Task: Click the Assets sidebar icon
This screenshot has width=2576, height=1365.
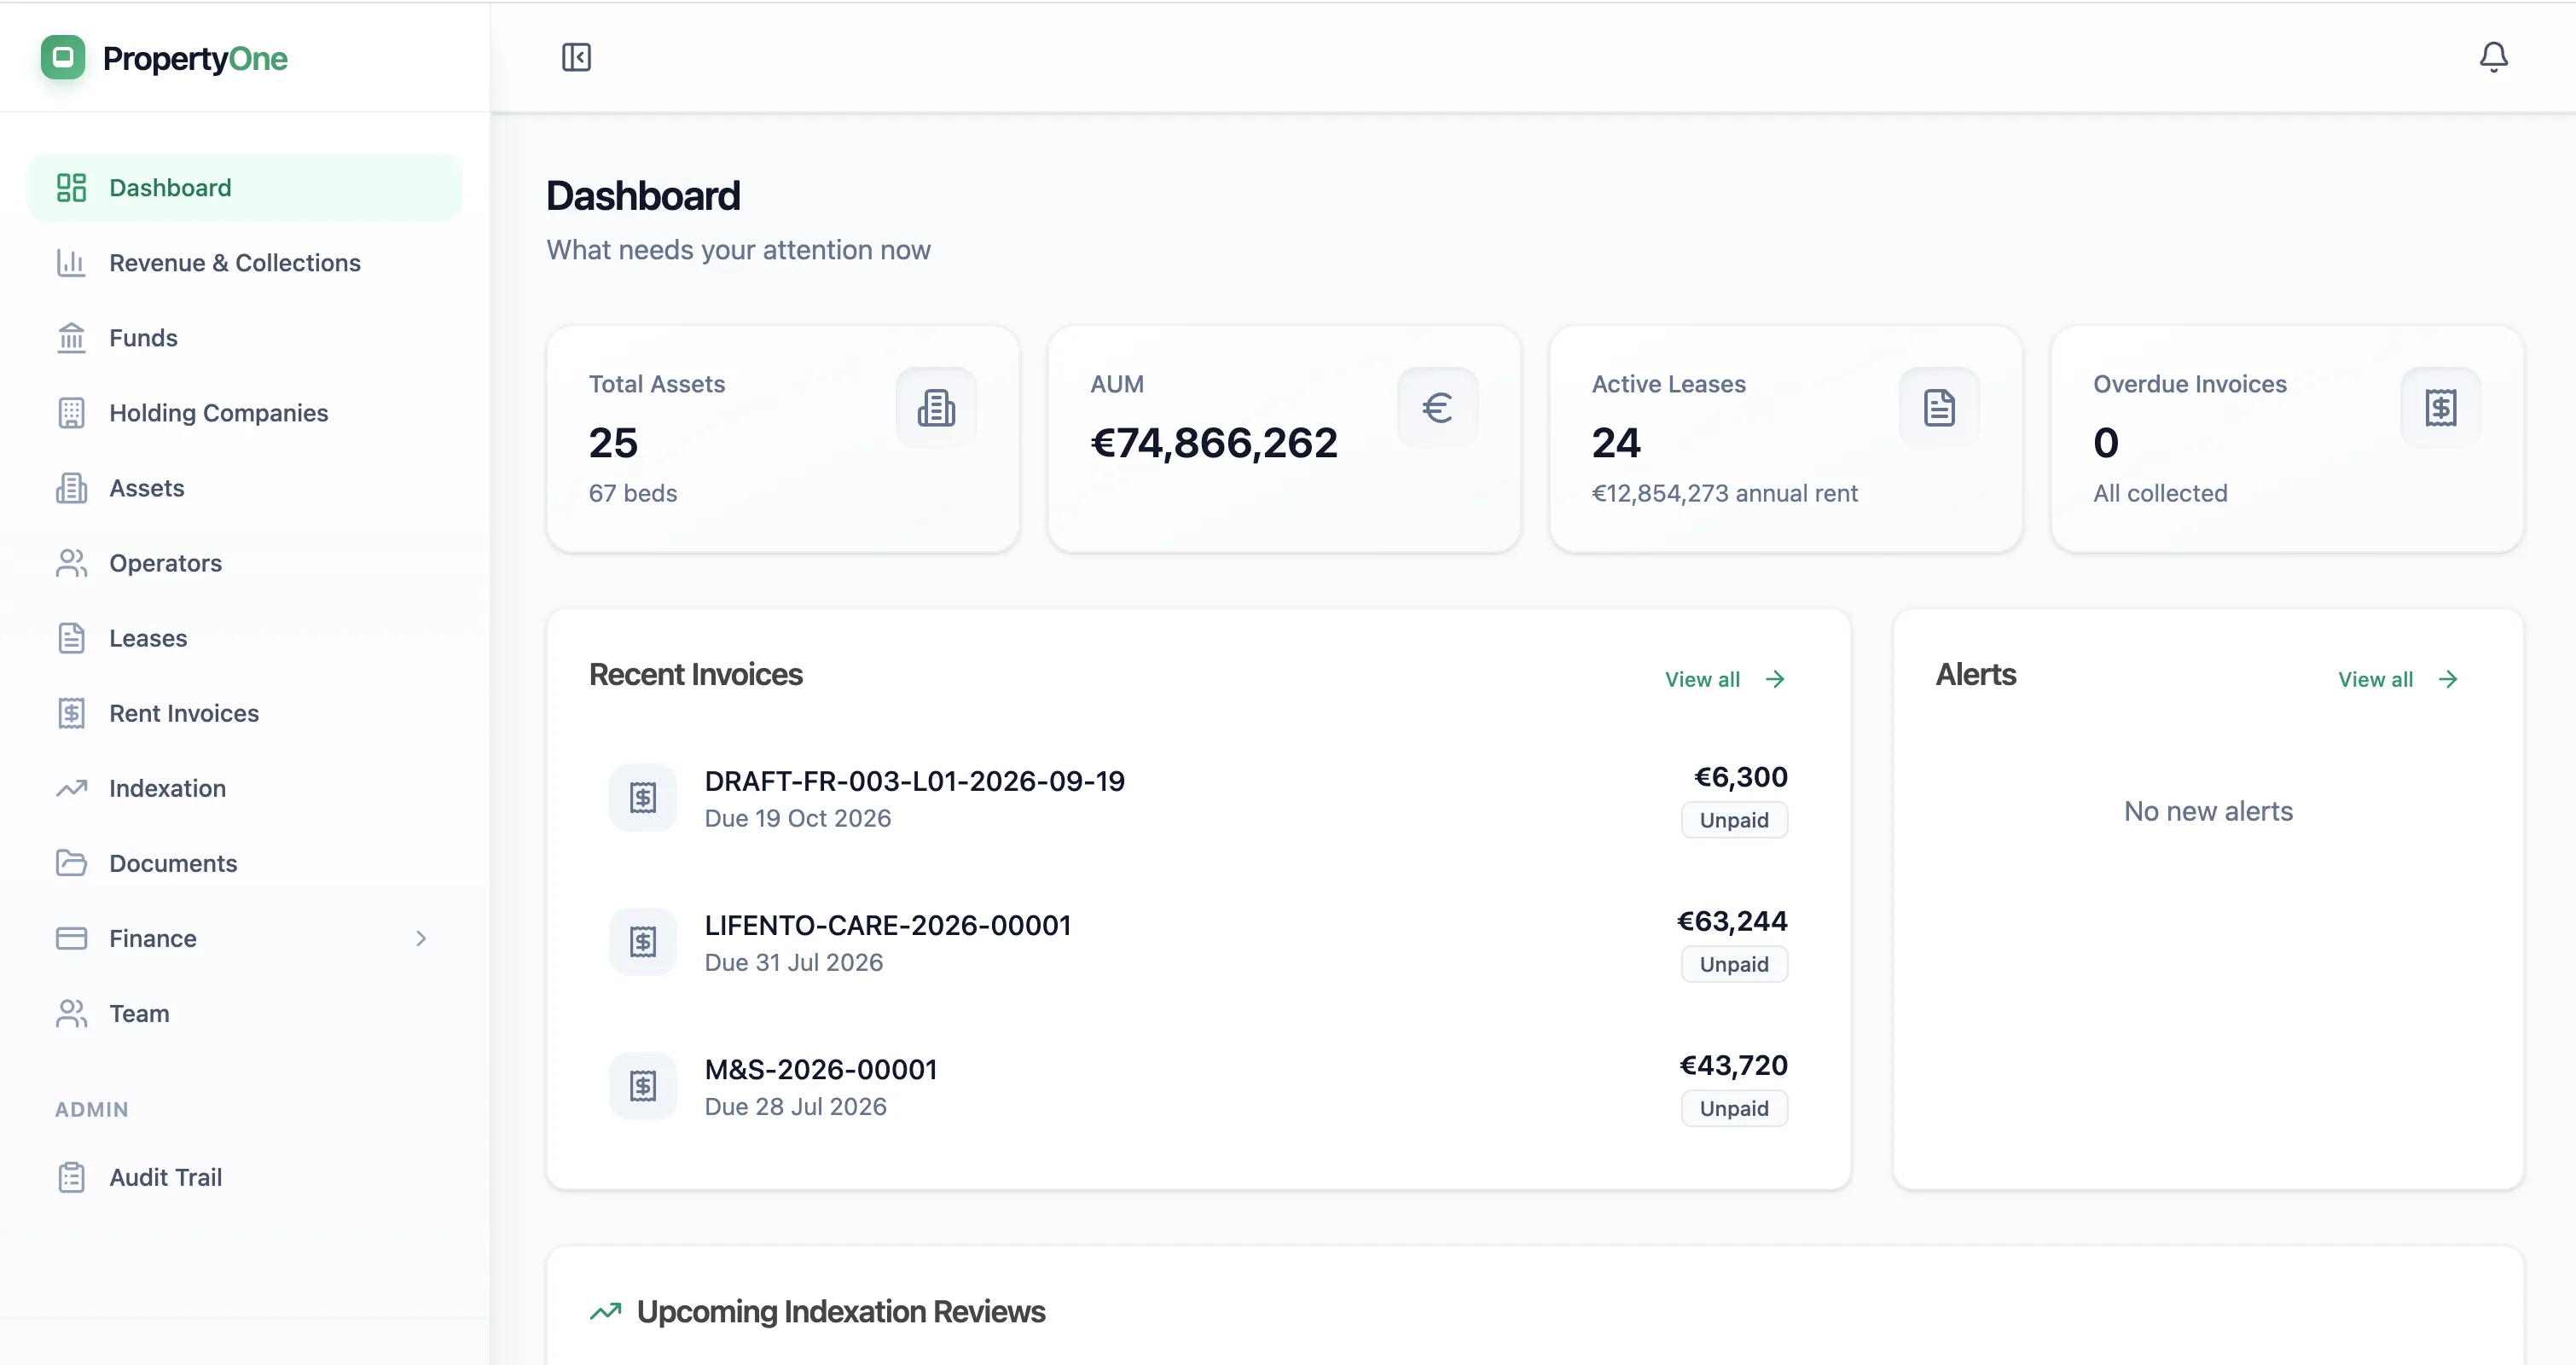Action: coord(71,488)
